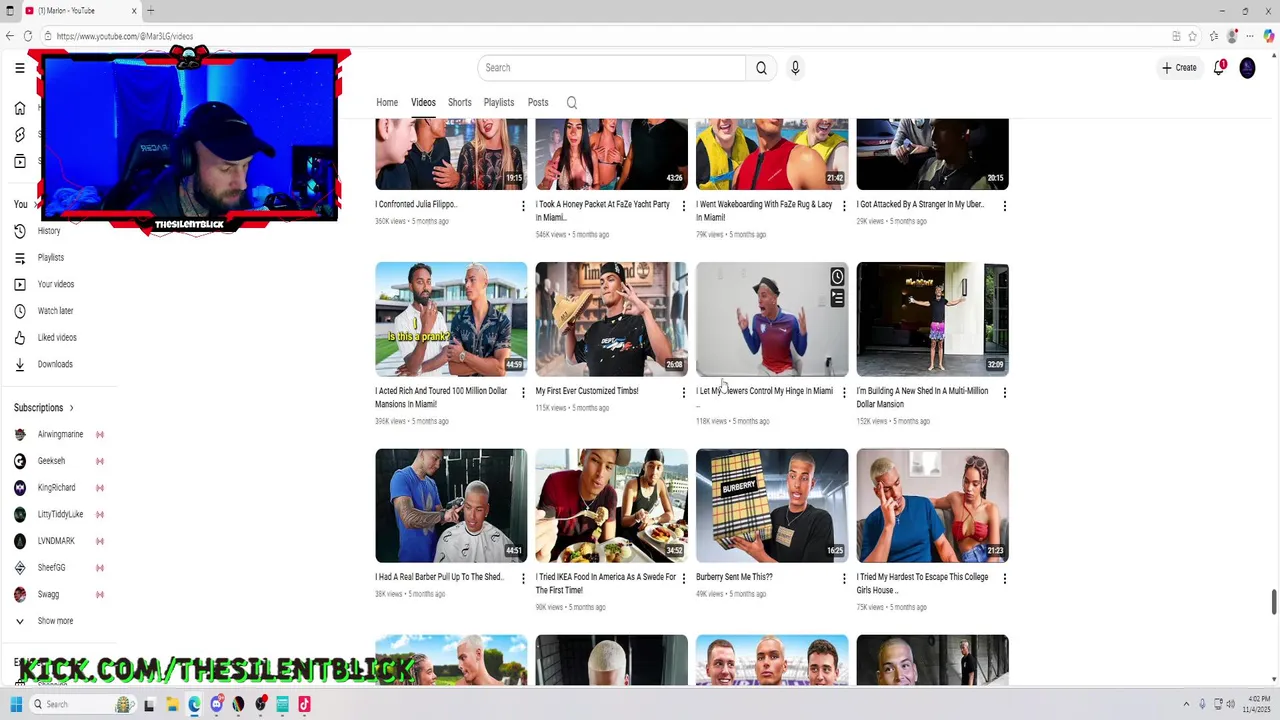The height and width of the screenshot is (720, 1280).
Task: Play the Is this a prank mansion thumbnail
Action: pos(451,319)
